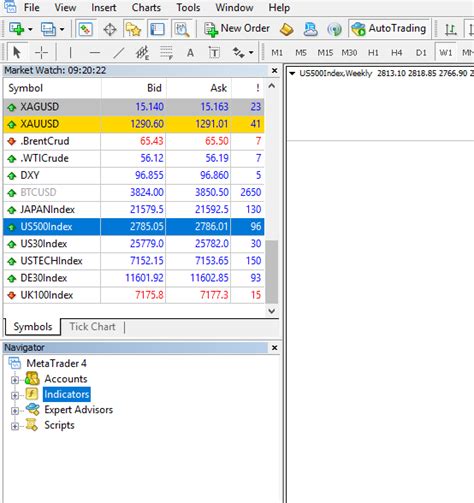Image resolution: width=474 pixels, height=503 pixels.
Task: Select the XAGUSD symbol row
Action: coord(134,107)
